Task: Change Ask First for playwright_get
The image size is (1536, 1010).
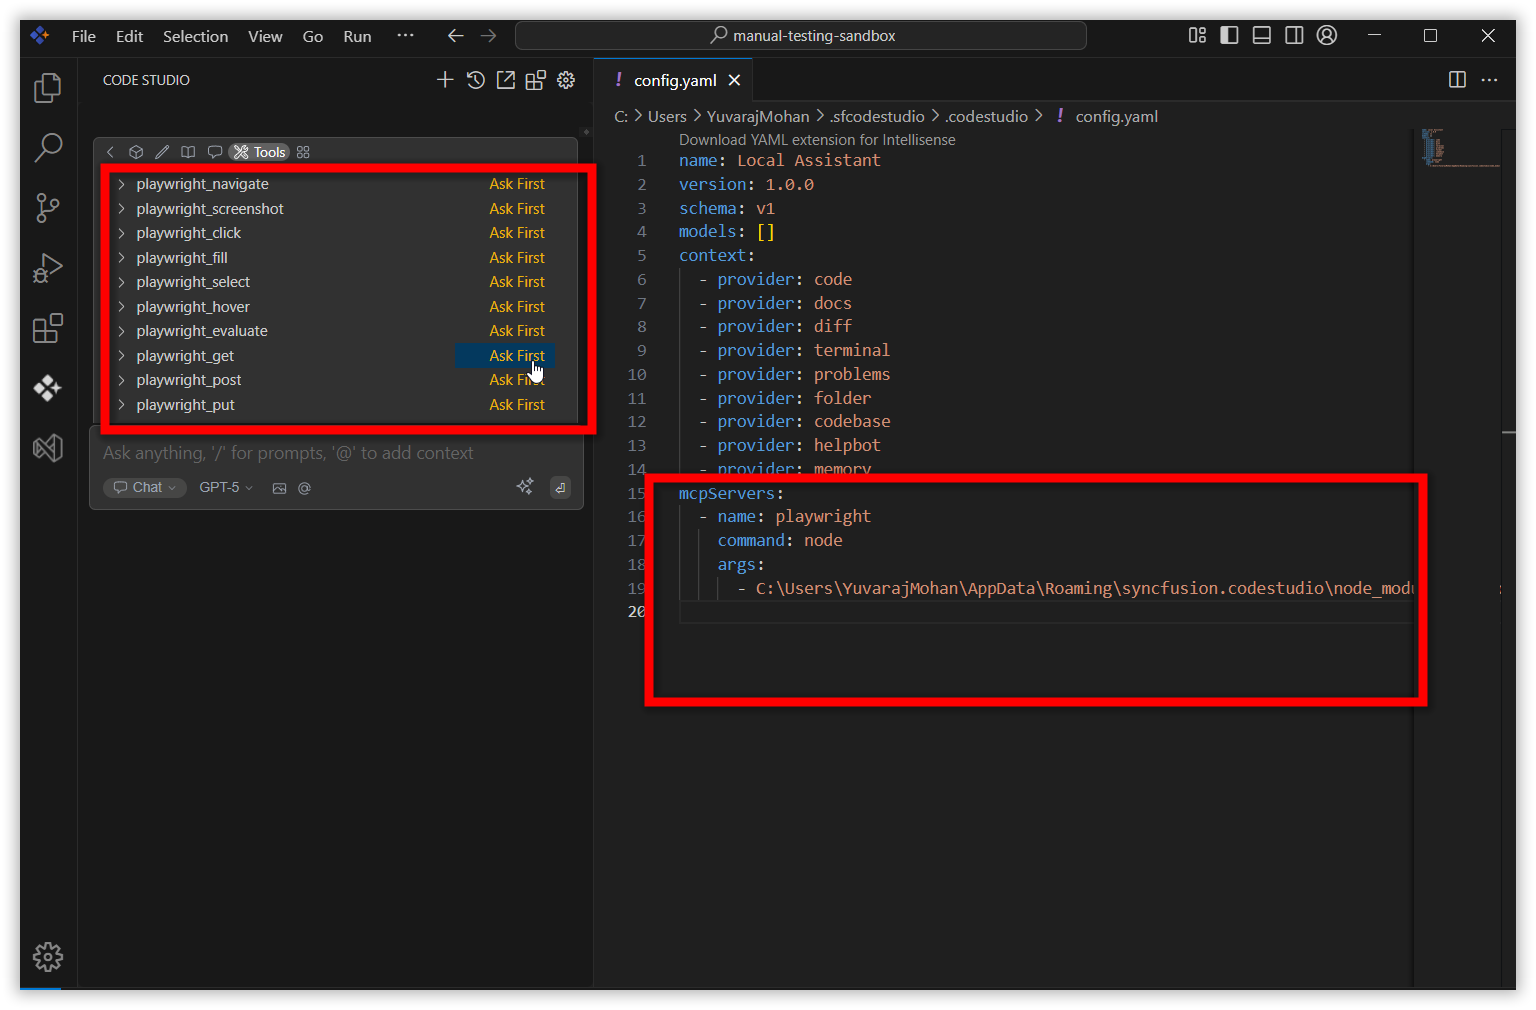Action: click(x=517, y=356)
